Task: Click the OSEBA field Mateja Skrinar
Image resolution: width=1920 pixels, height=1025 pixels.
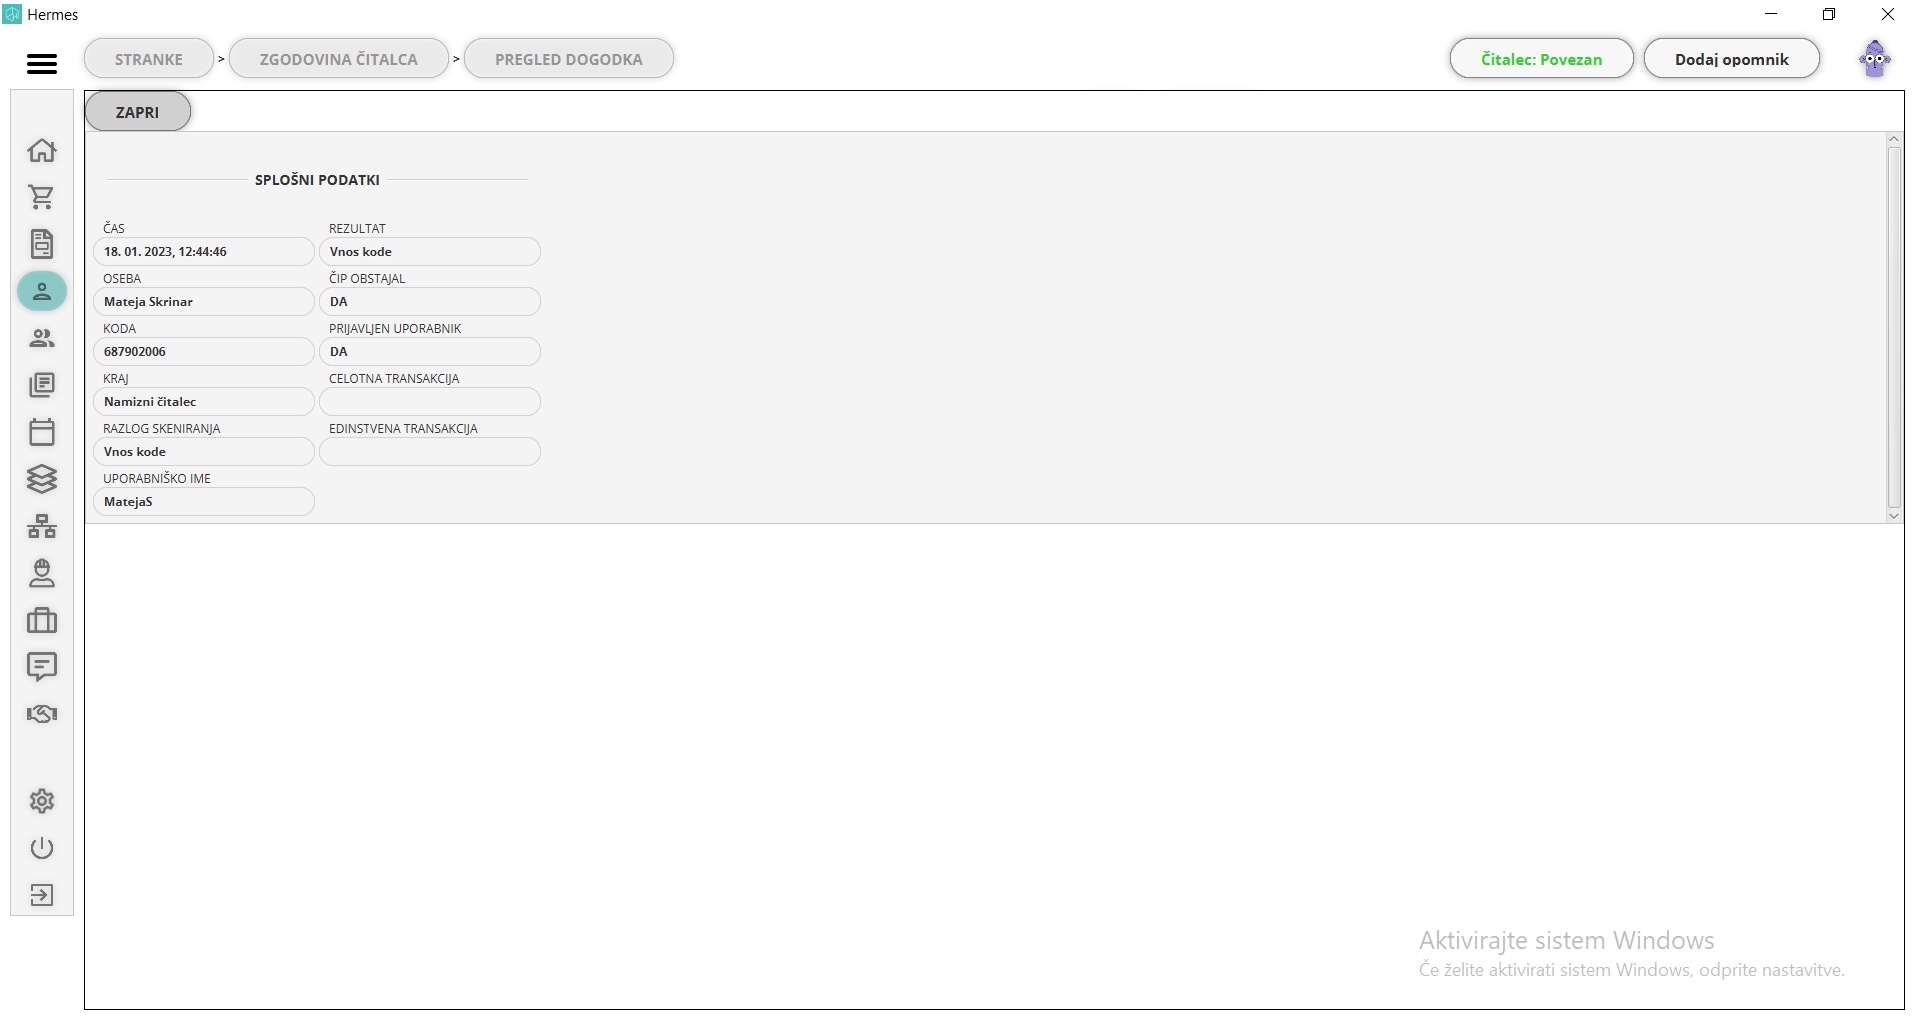Action: tap(204, 302)
